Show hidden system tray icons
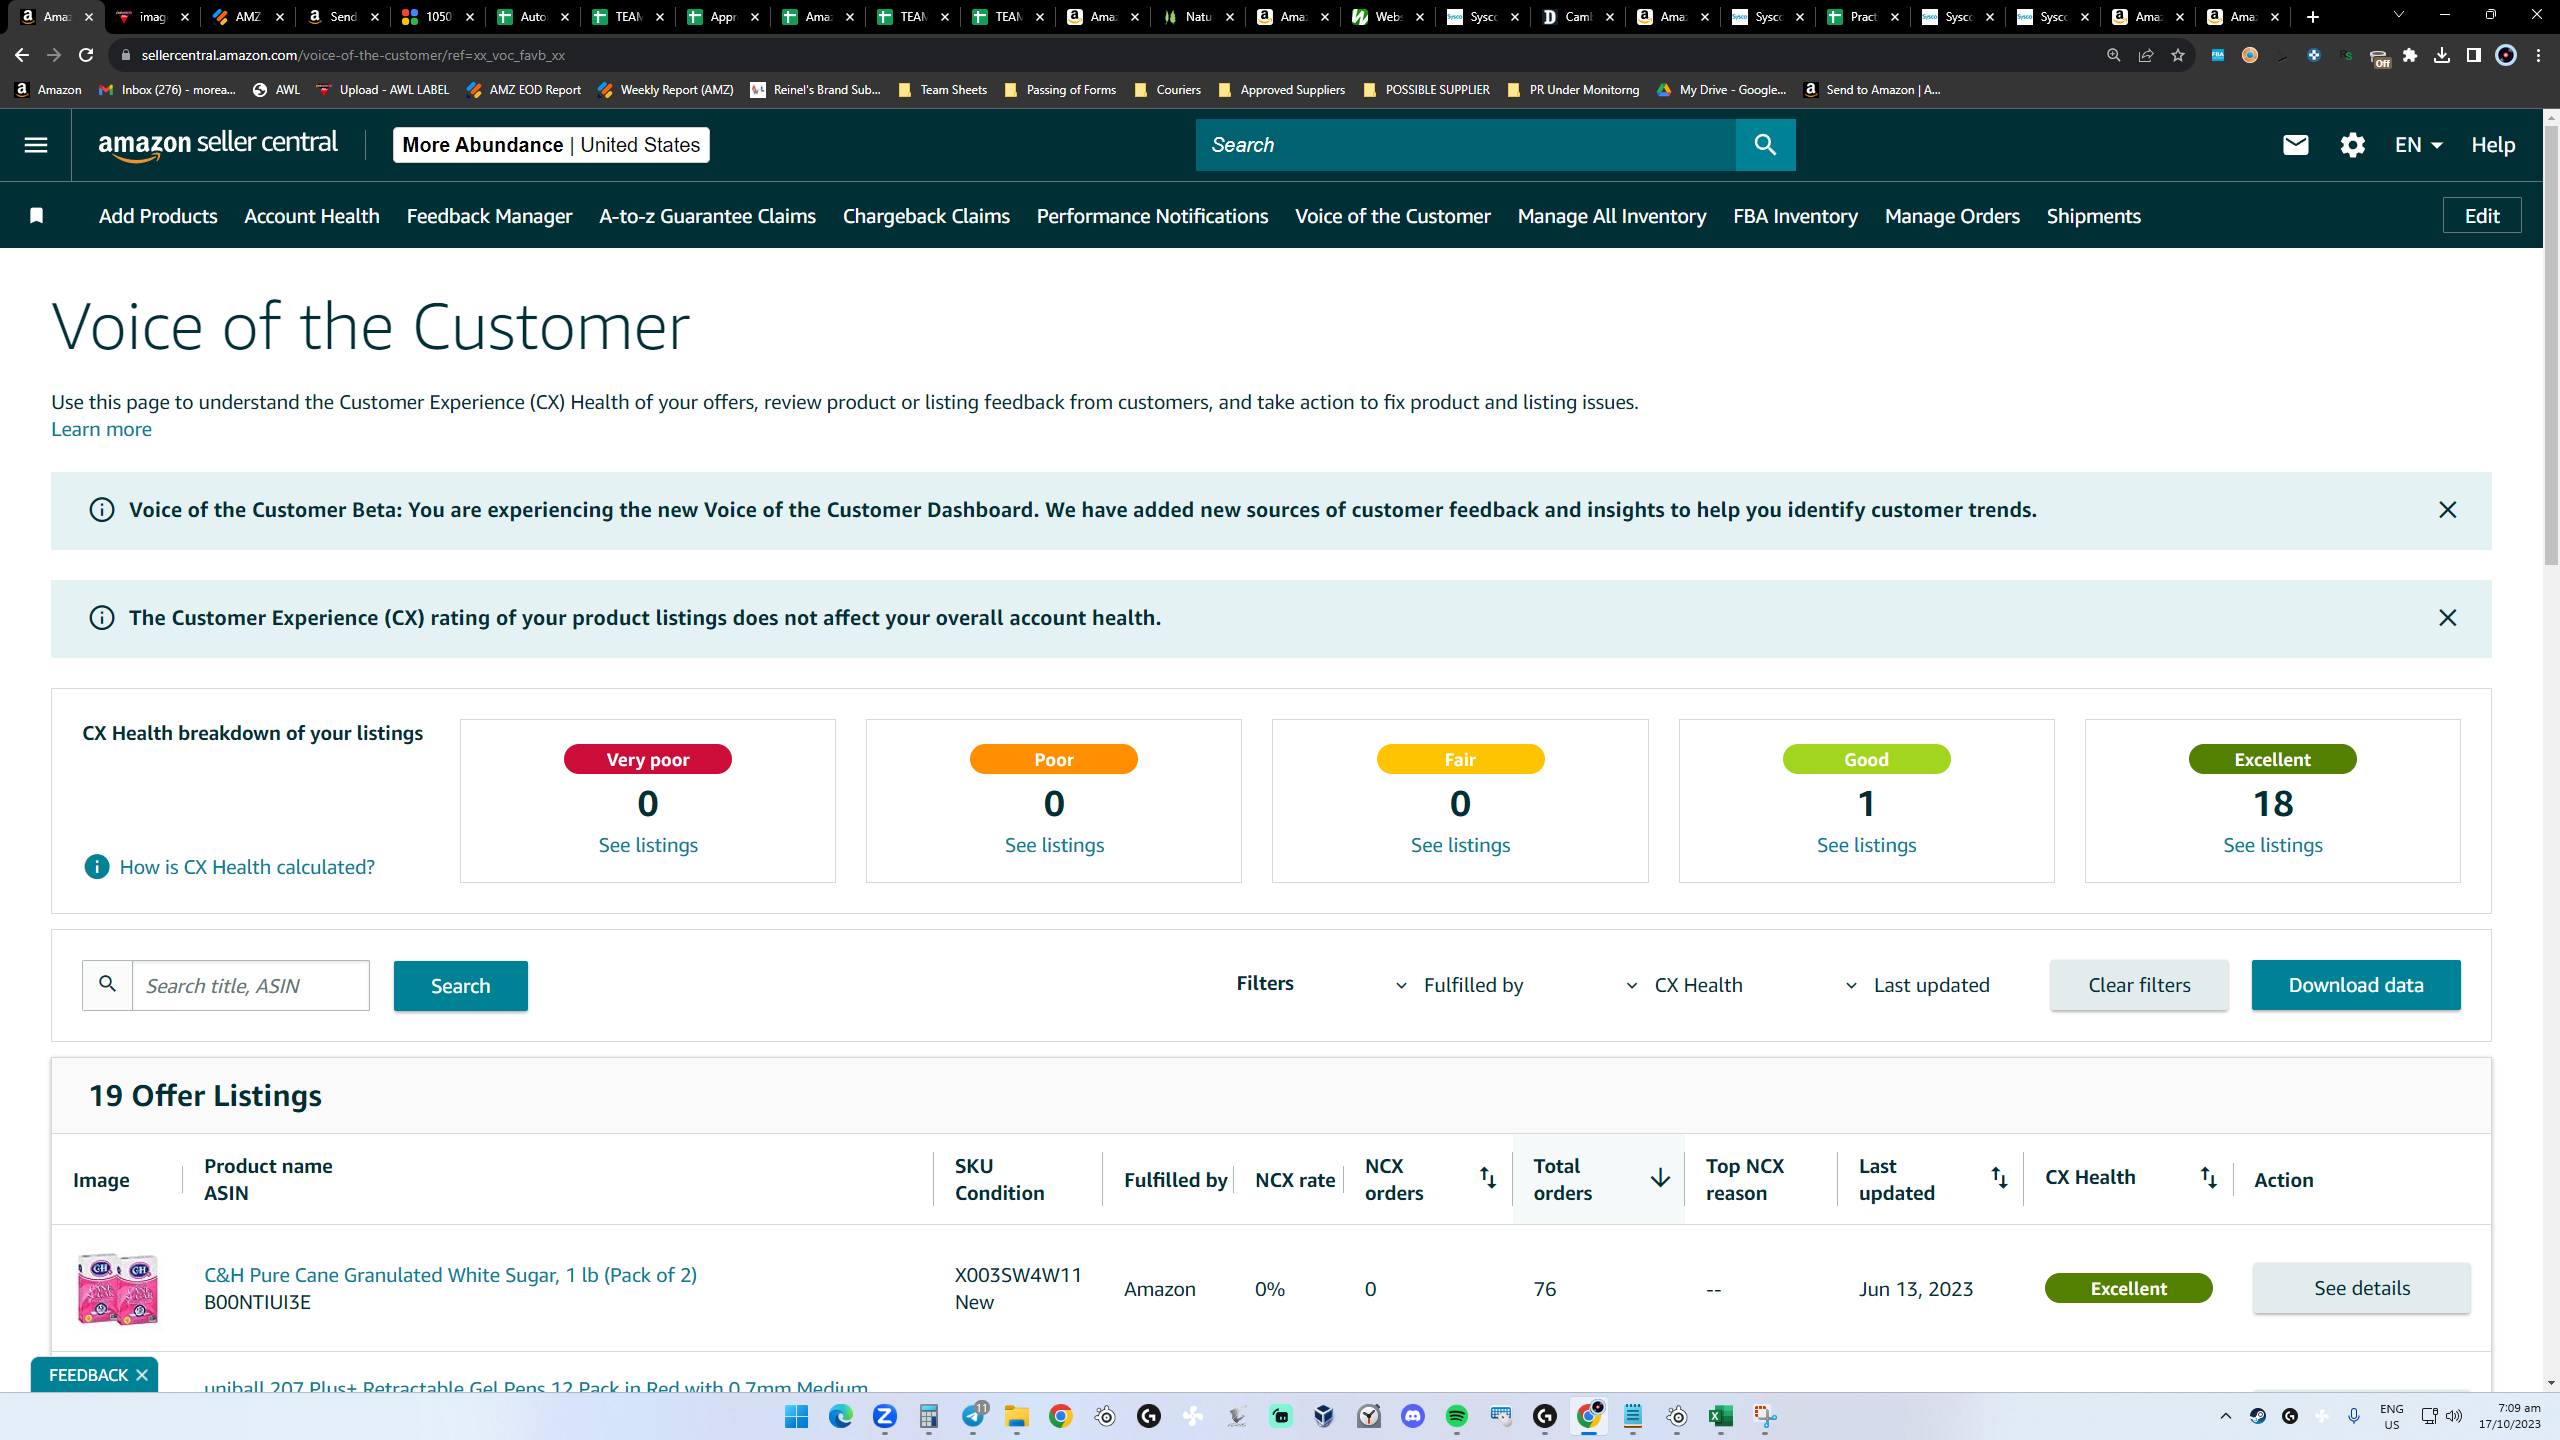Screen dimensions: 2560x1440 point(2225,1416)
